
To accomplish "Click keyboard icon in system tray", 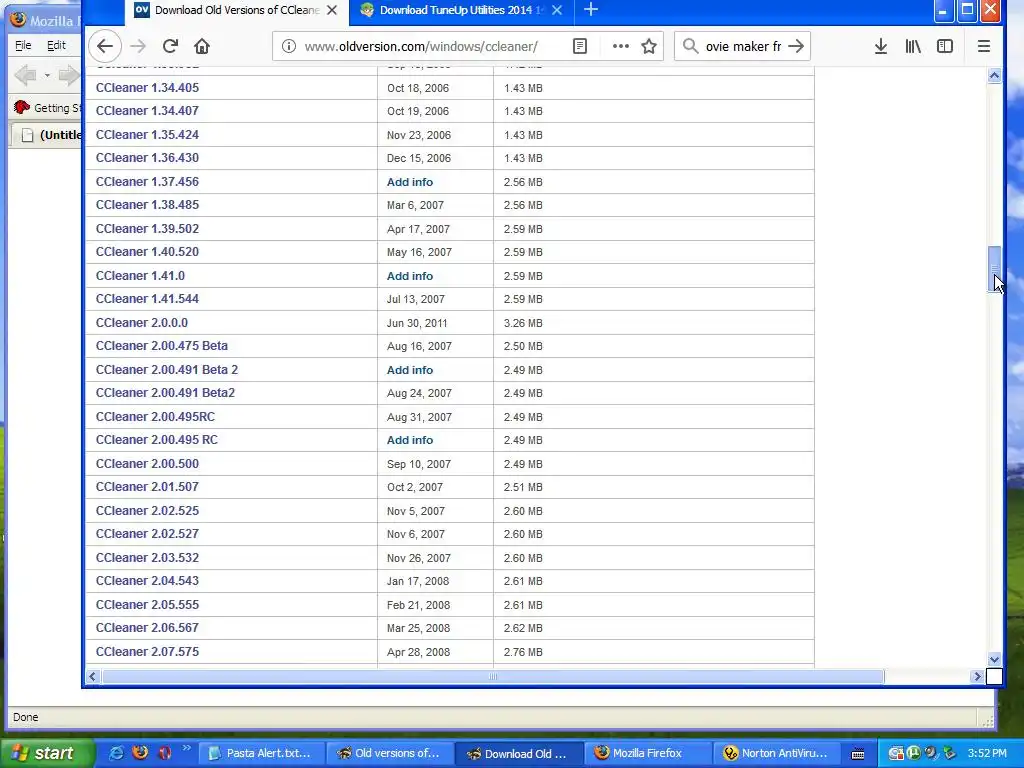I will pos(857,754).
